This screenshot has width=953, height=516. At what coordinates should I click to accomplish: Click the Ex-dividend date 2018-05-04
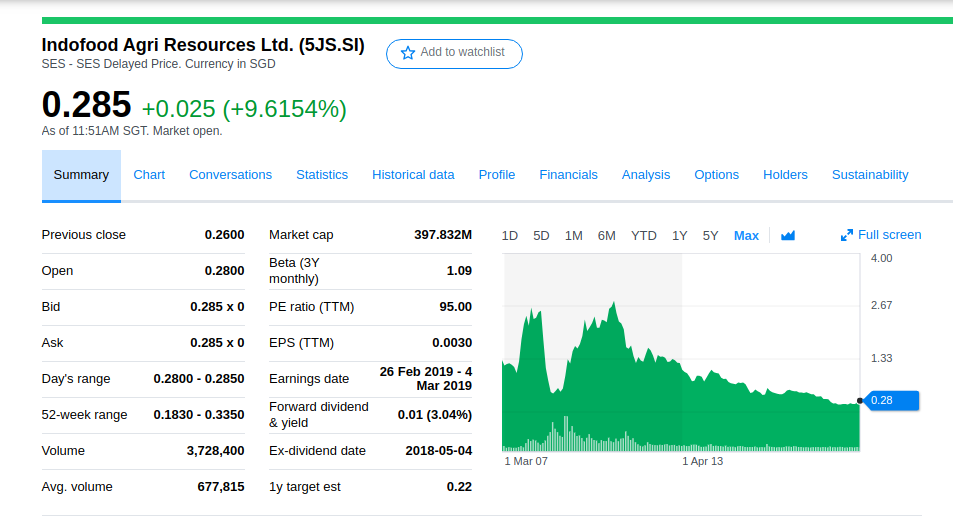click(x=438, y=451)
